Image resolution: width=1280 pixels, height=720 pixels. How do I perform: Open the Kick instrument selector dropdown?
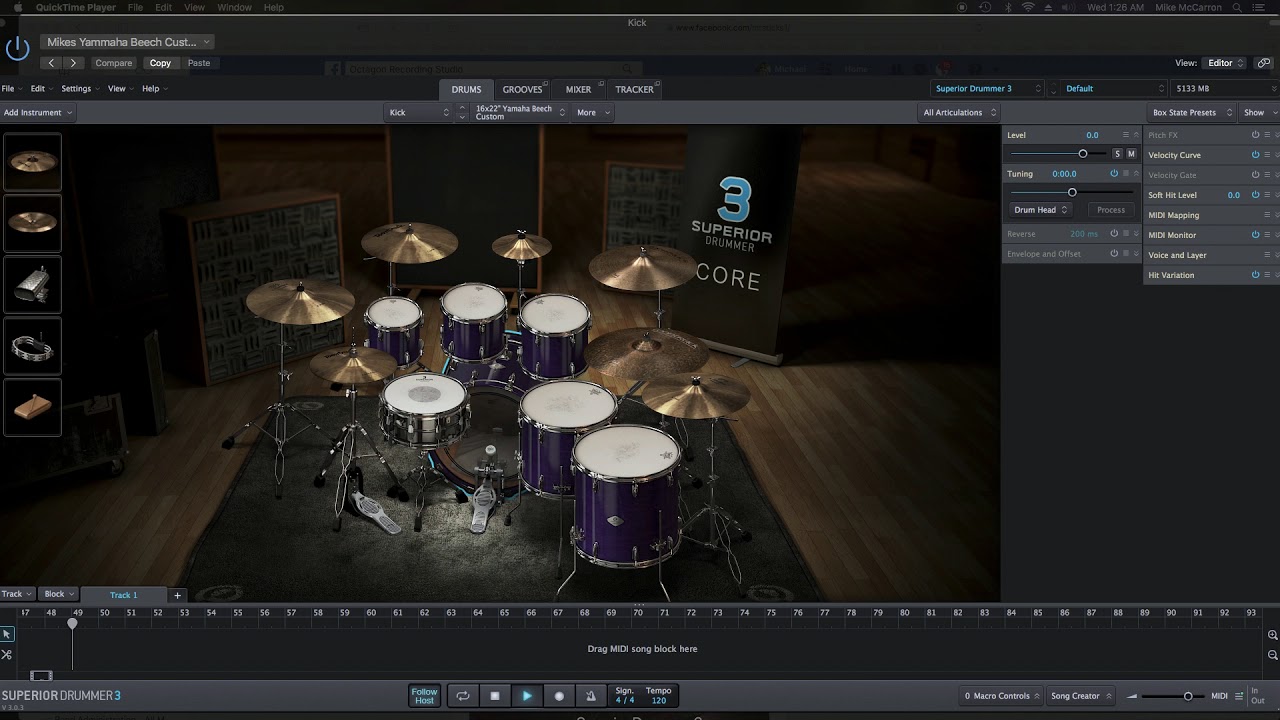(418, 113)
